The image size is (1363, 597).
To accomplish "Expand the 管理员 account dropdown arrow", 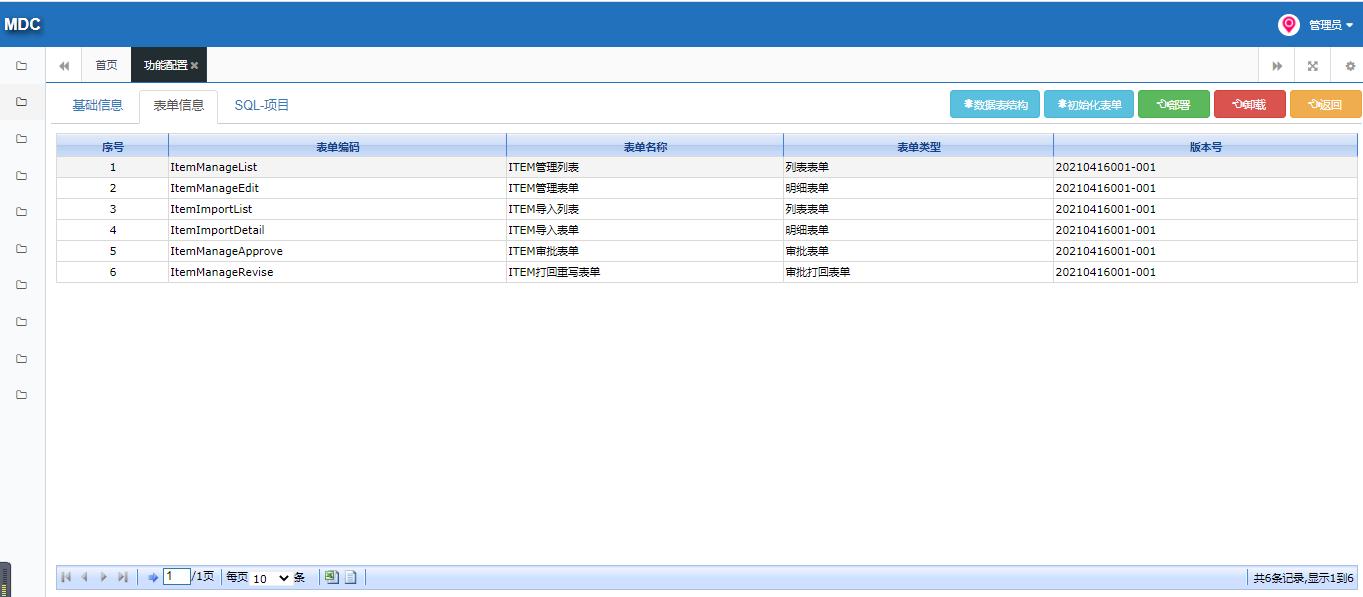I will [x=1349, y=26].
